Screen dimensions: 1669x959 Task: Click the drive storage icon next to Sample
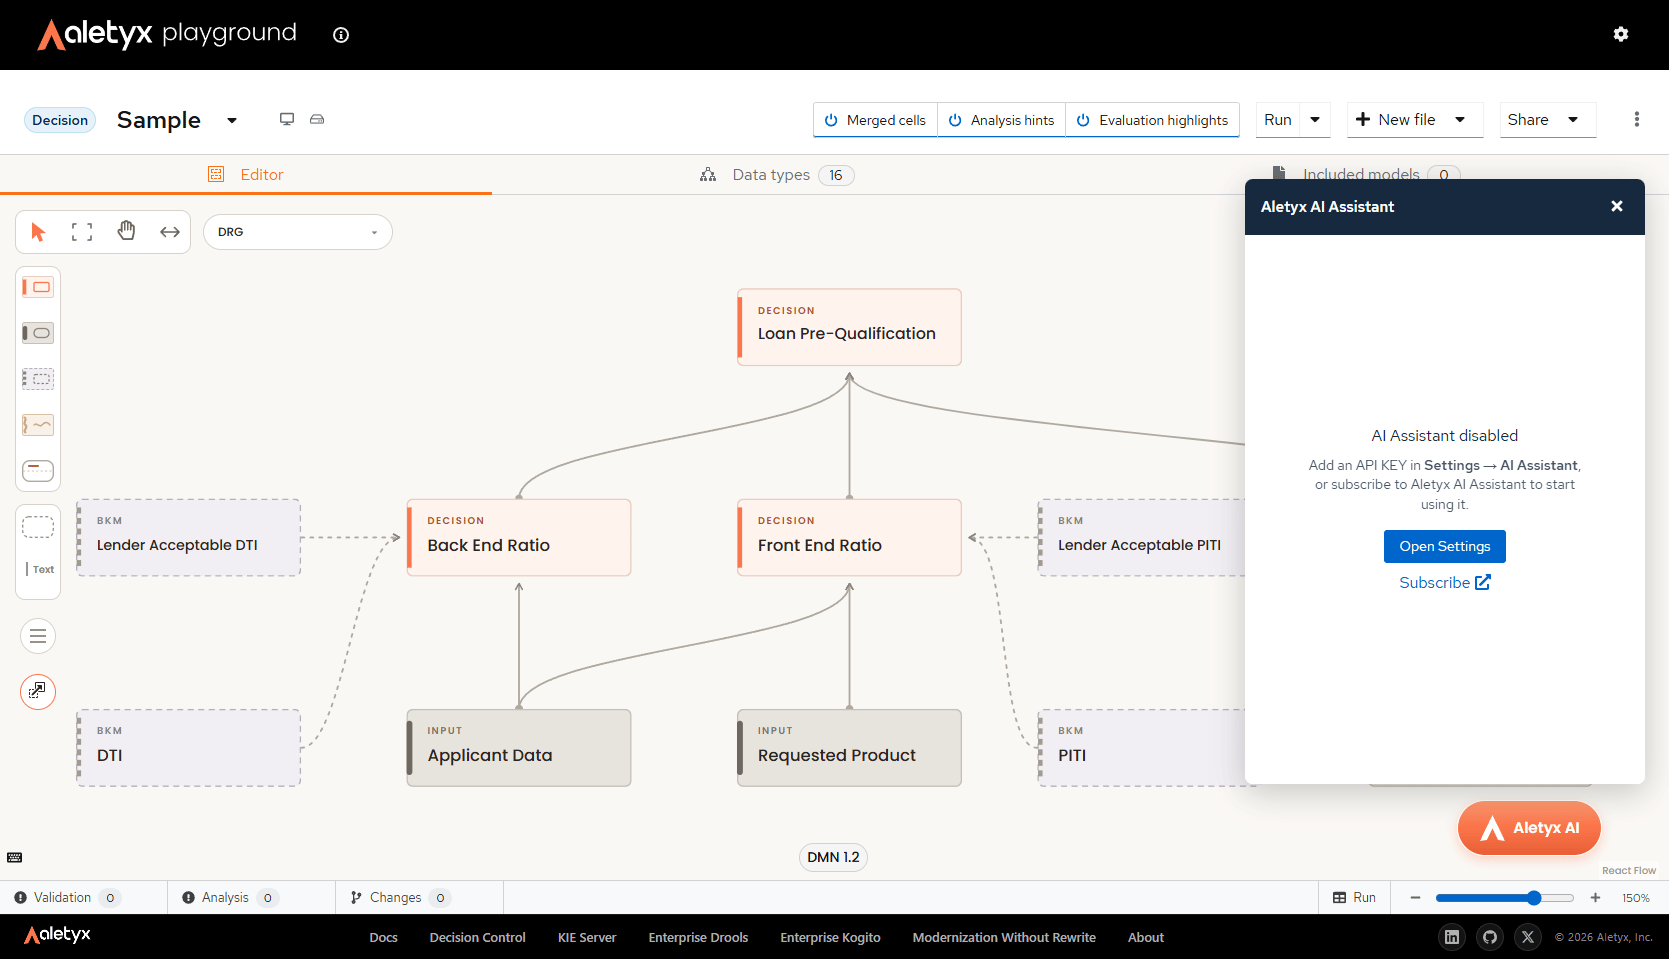pos(317,119)
